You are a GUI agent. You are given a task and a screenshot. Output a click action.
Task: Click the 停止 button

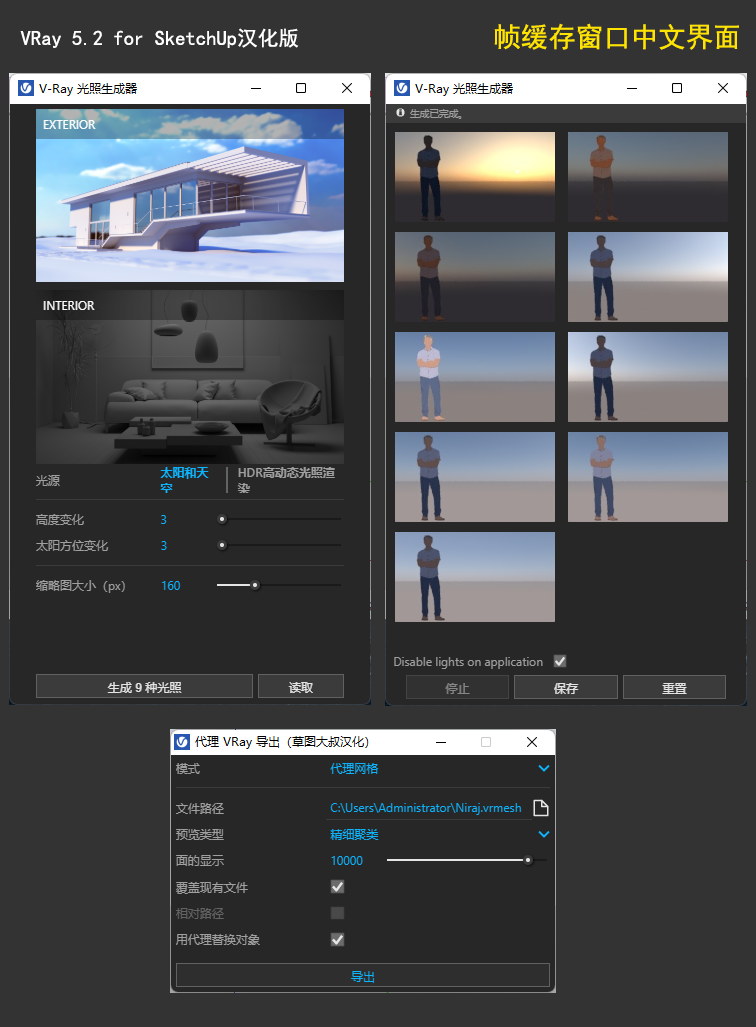click(x=457, y=688)
